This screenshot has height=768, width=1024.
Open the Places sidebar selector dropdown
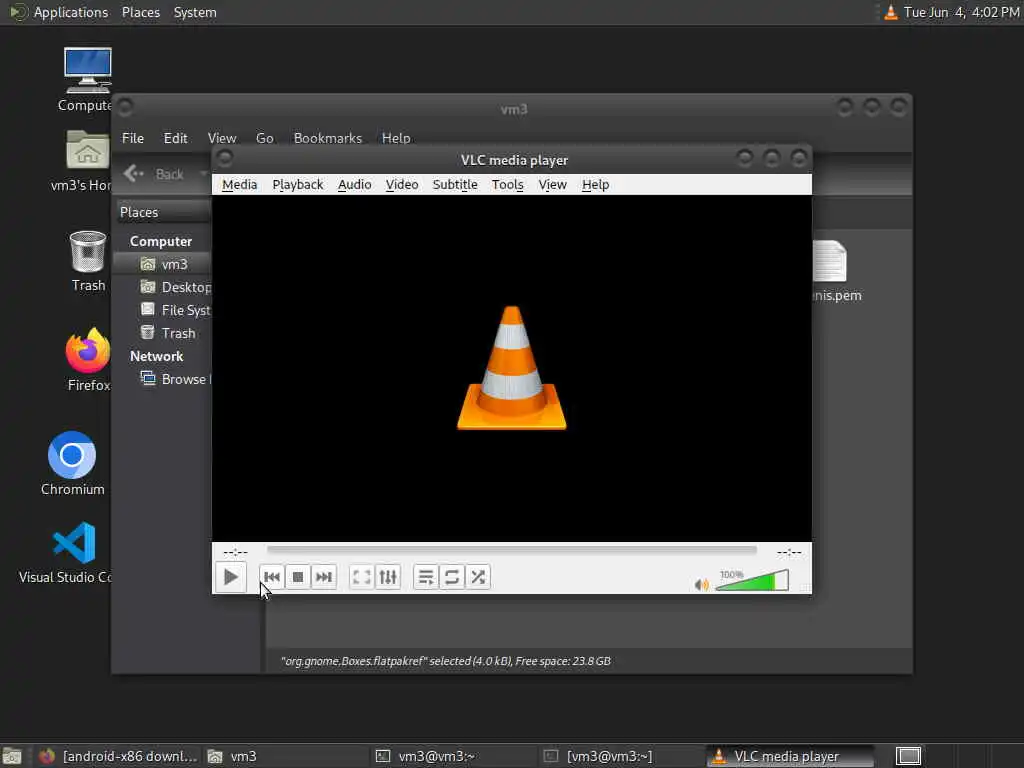pyautogui.click(x=164, y=212)
